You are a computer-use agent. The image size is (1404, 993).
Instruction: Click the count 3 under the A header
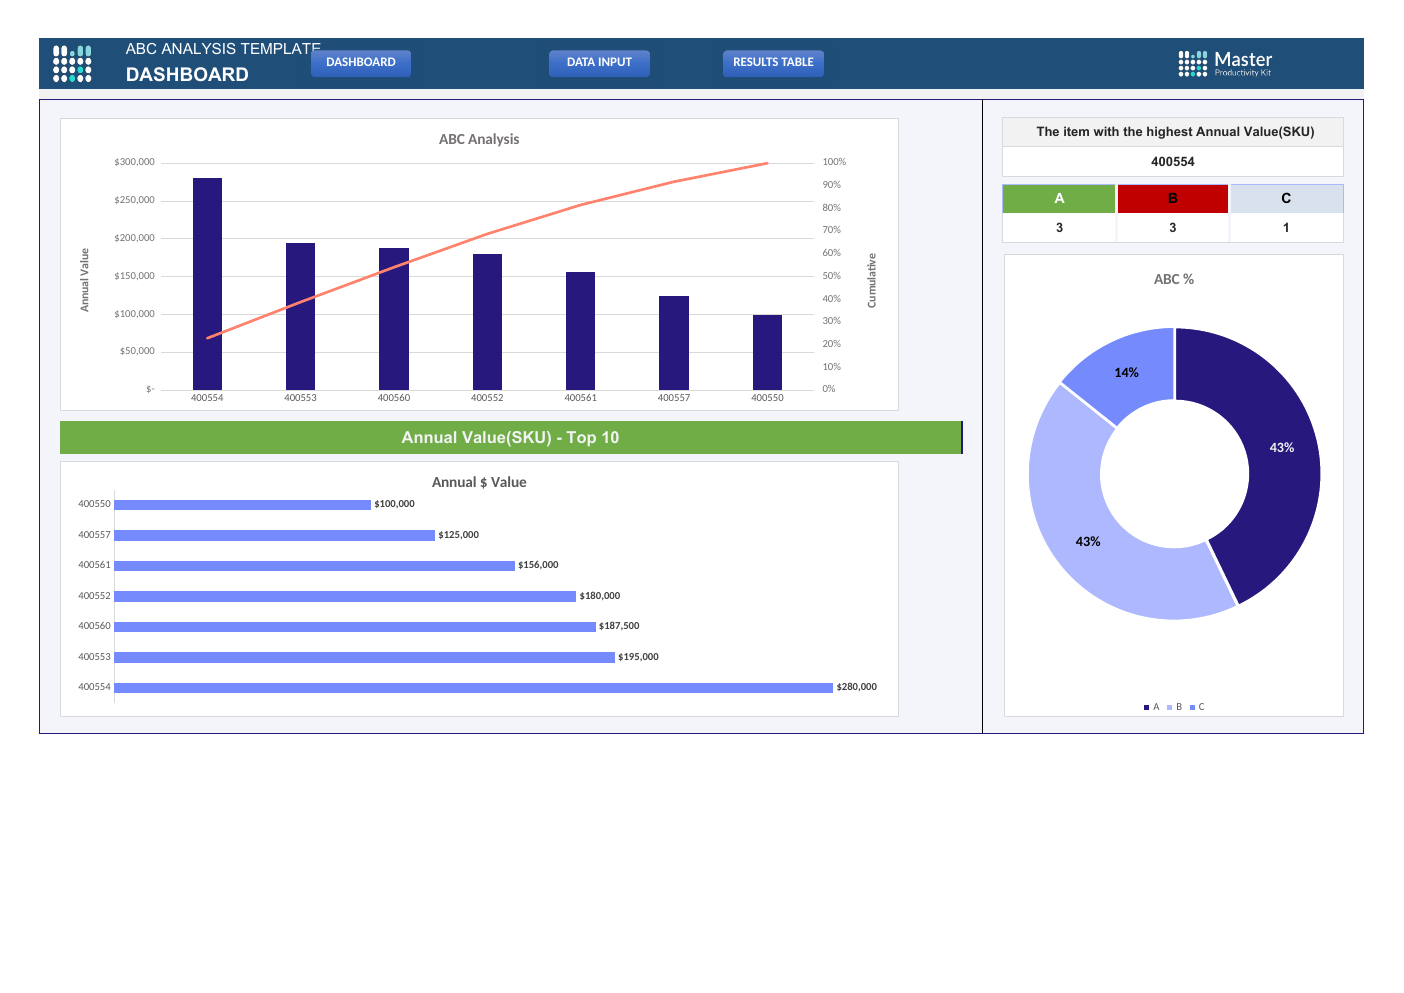click(x=1059, y=228)
